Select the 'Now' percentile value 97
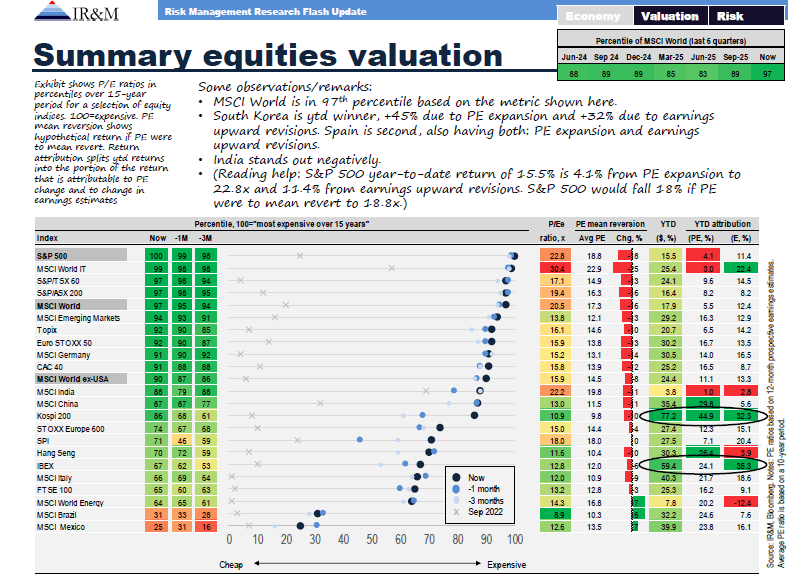Image resolution: width=788 pixels, height=575 pixels. [767, 73]
